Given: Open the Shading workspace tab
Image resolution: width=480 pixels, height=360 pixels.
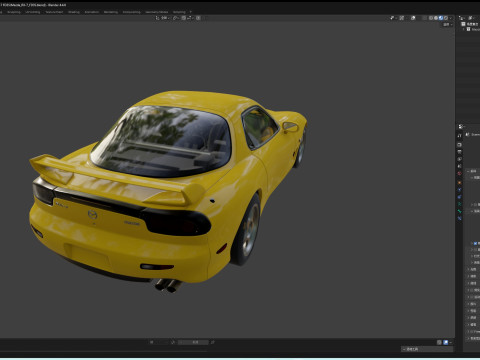Looking at the screenshot, I should tap(74, 12).
